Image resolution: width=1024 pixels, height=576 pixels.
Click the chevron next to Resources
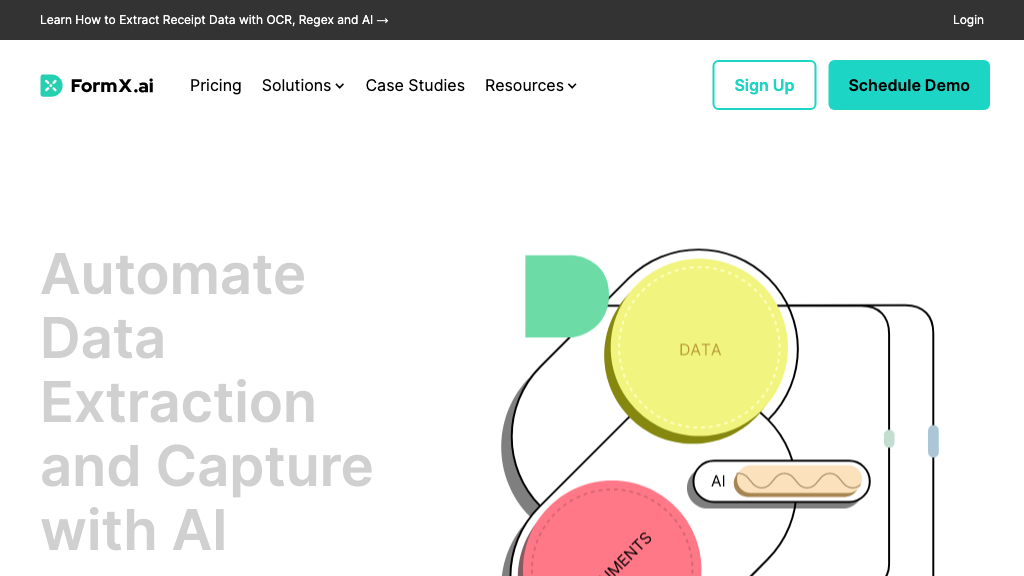(x=573, y=87)
